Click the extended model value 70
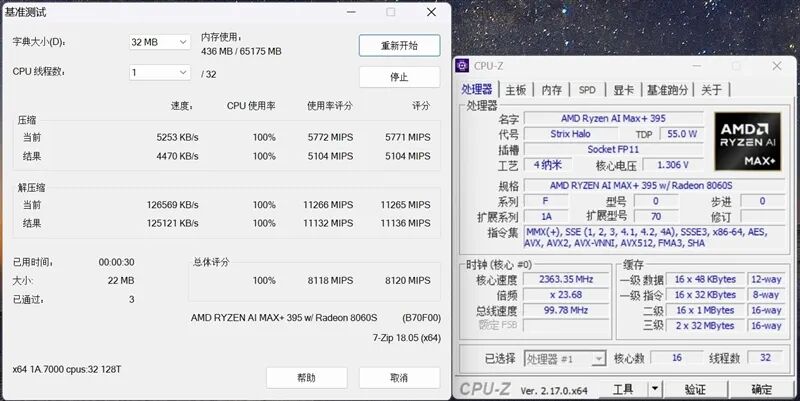800x401 pixels. (656, 216)
